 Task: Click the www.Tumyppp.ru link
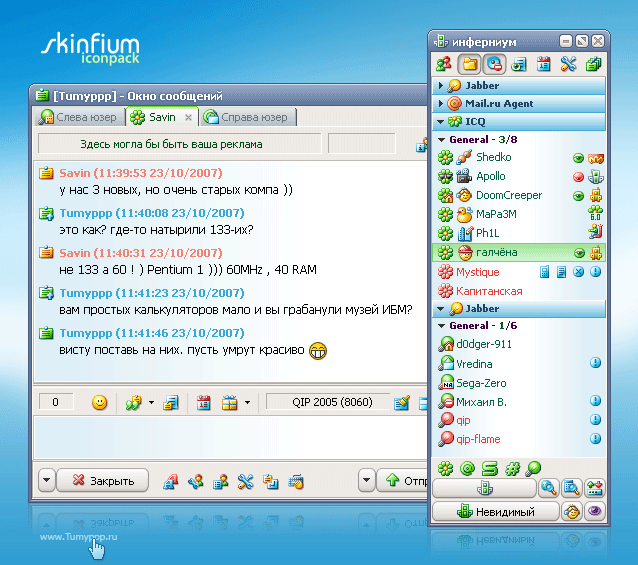tap(79, 537)
